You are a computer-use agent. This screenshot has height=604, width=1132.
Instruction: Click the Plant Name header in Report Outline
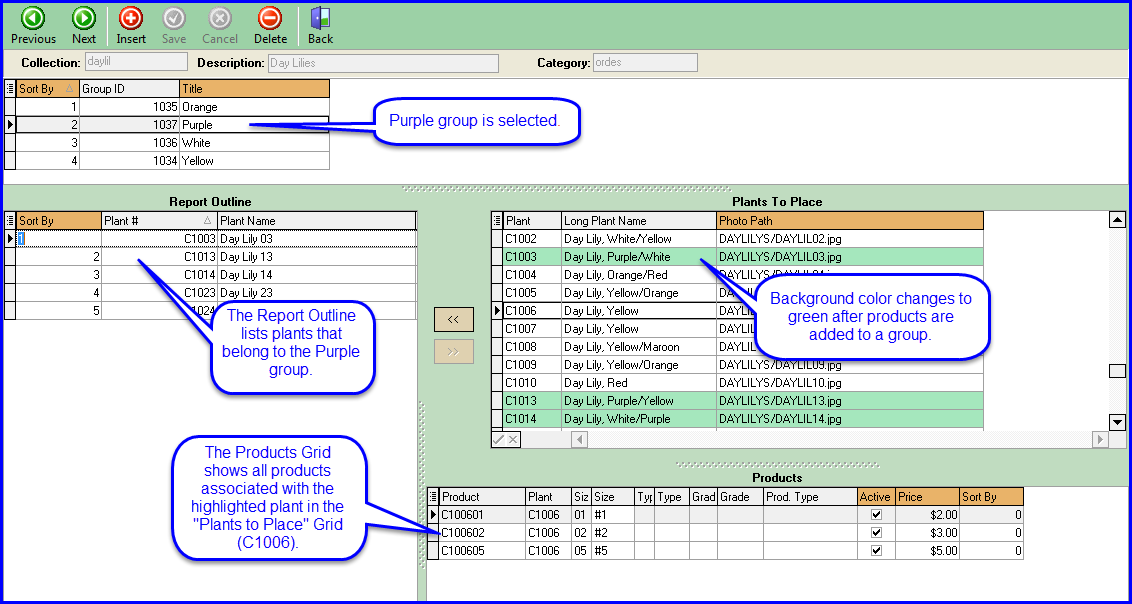(x=316, y=220)
